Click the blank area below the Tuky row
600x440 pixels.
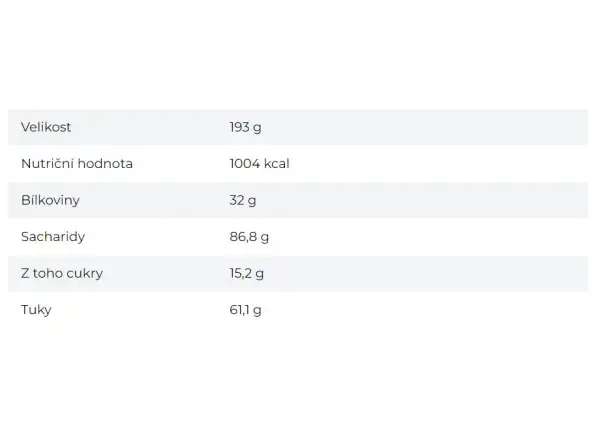(x=300, y=383)
